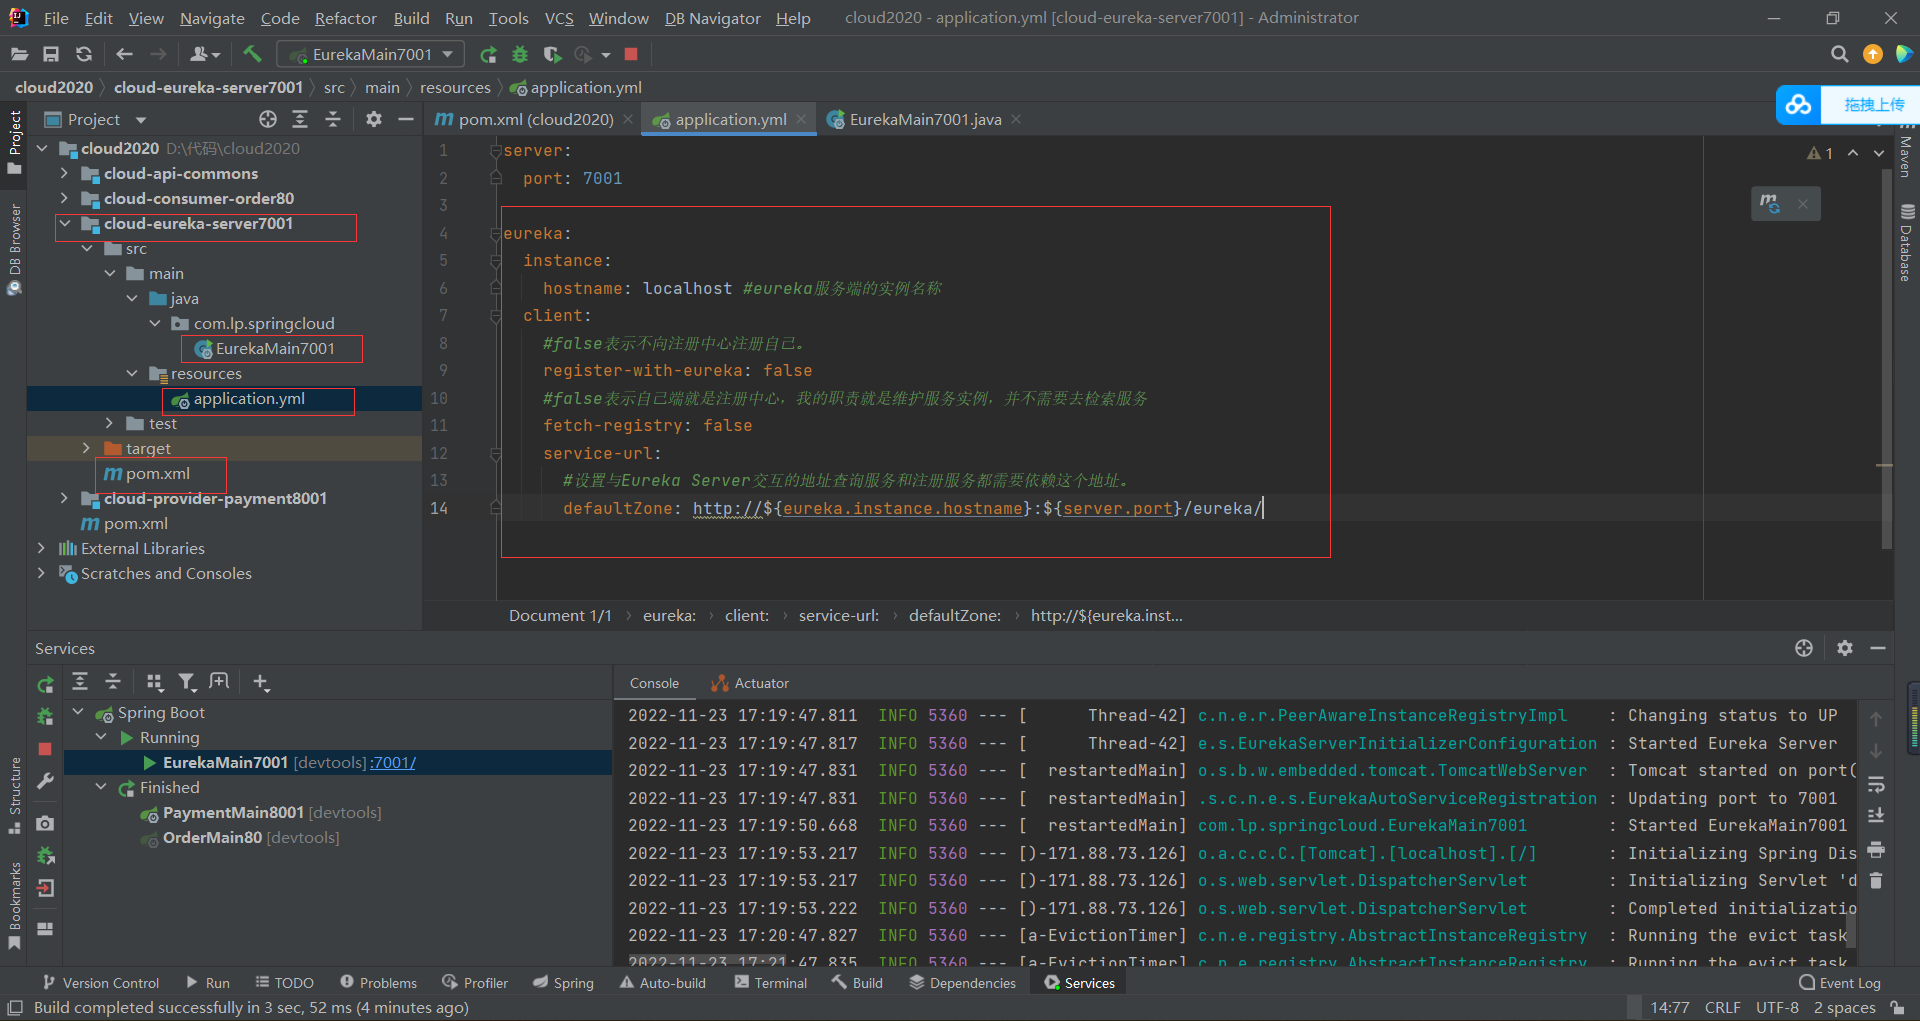
Task: Toggle the Project tool window stripe button
Action: click(14, 140)
